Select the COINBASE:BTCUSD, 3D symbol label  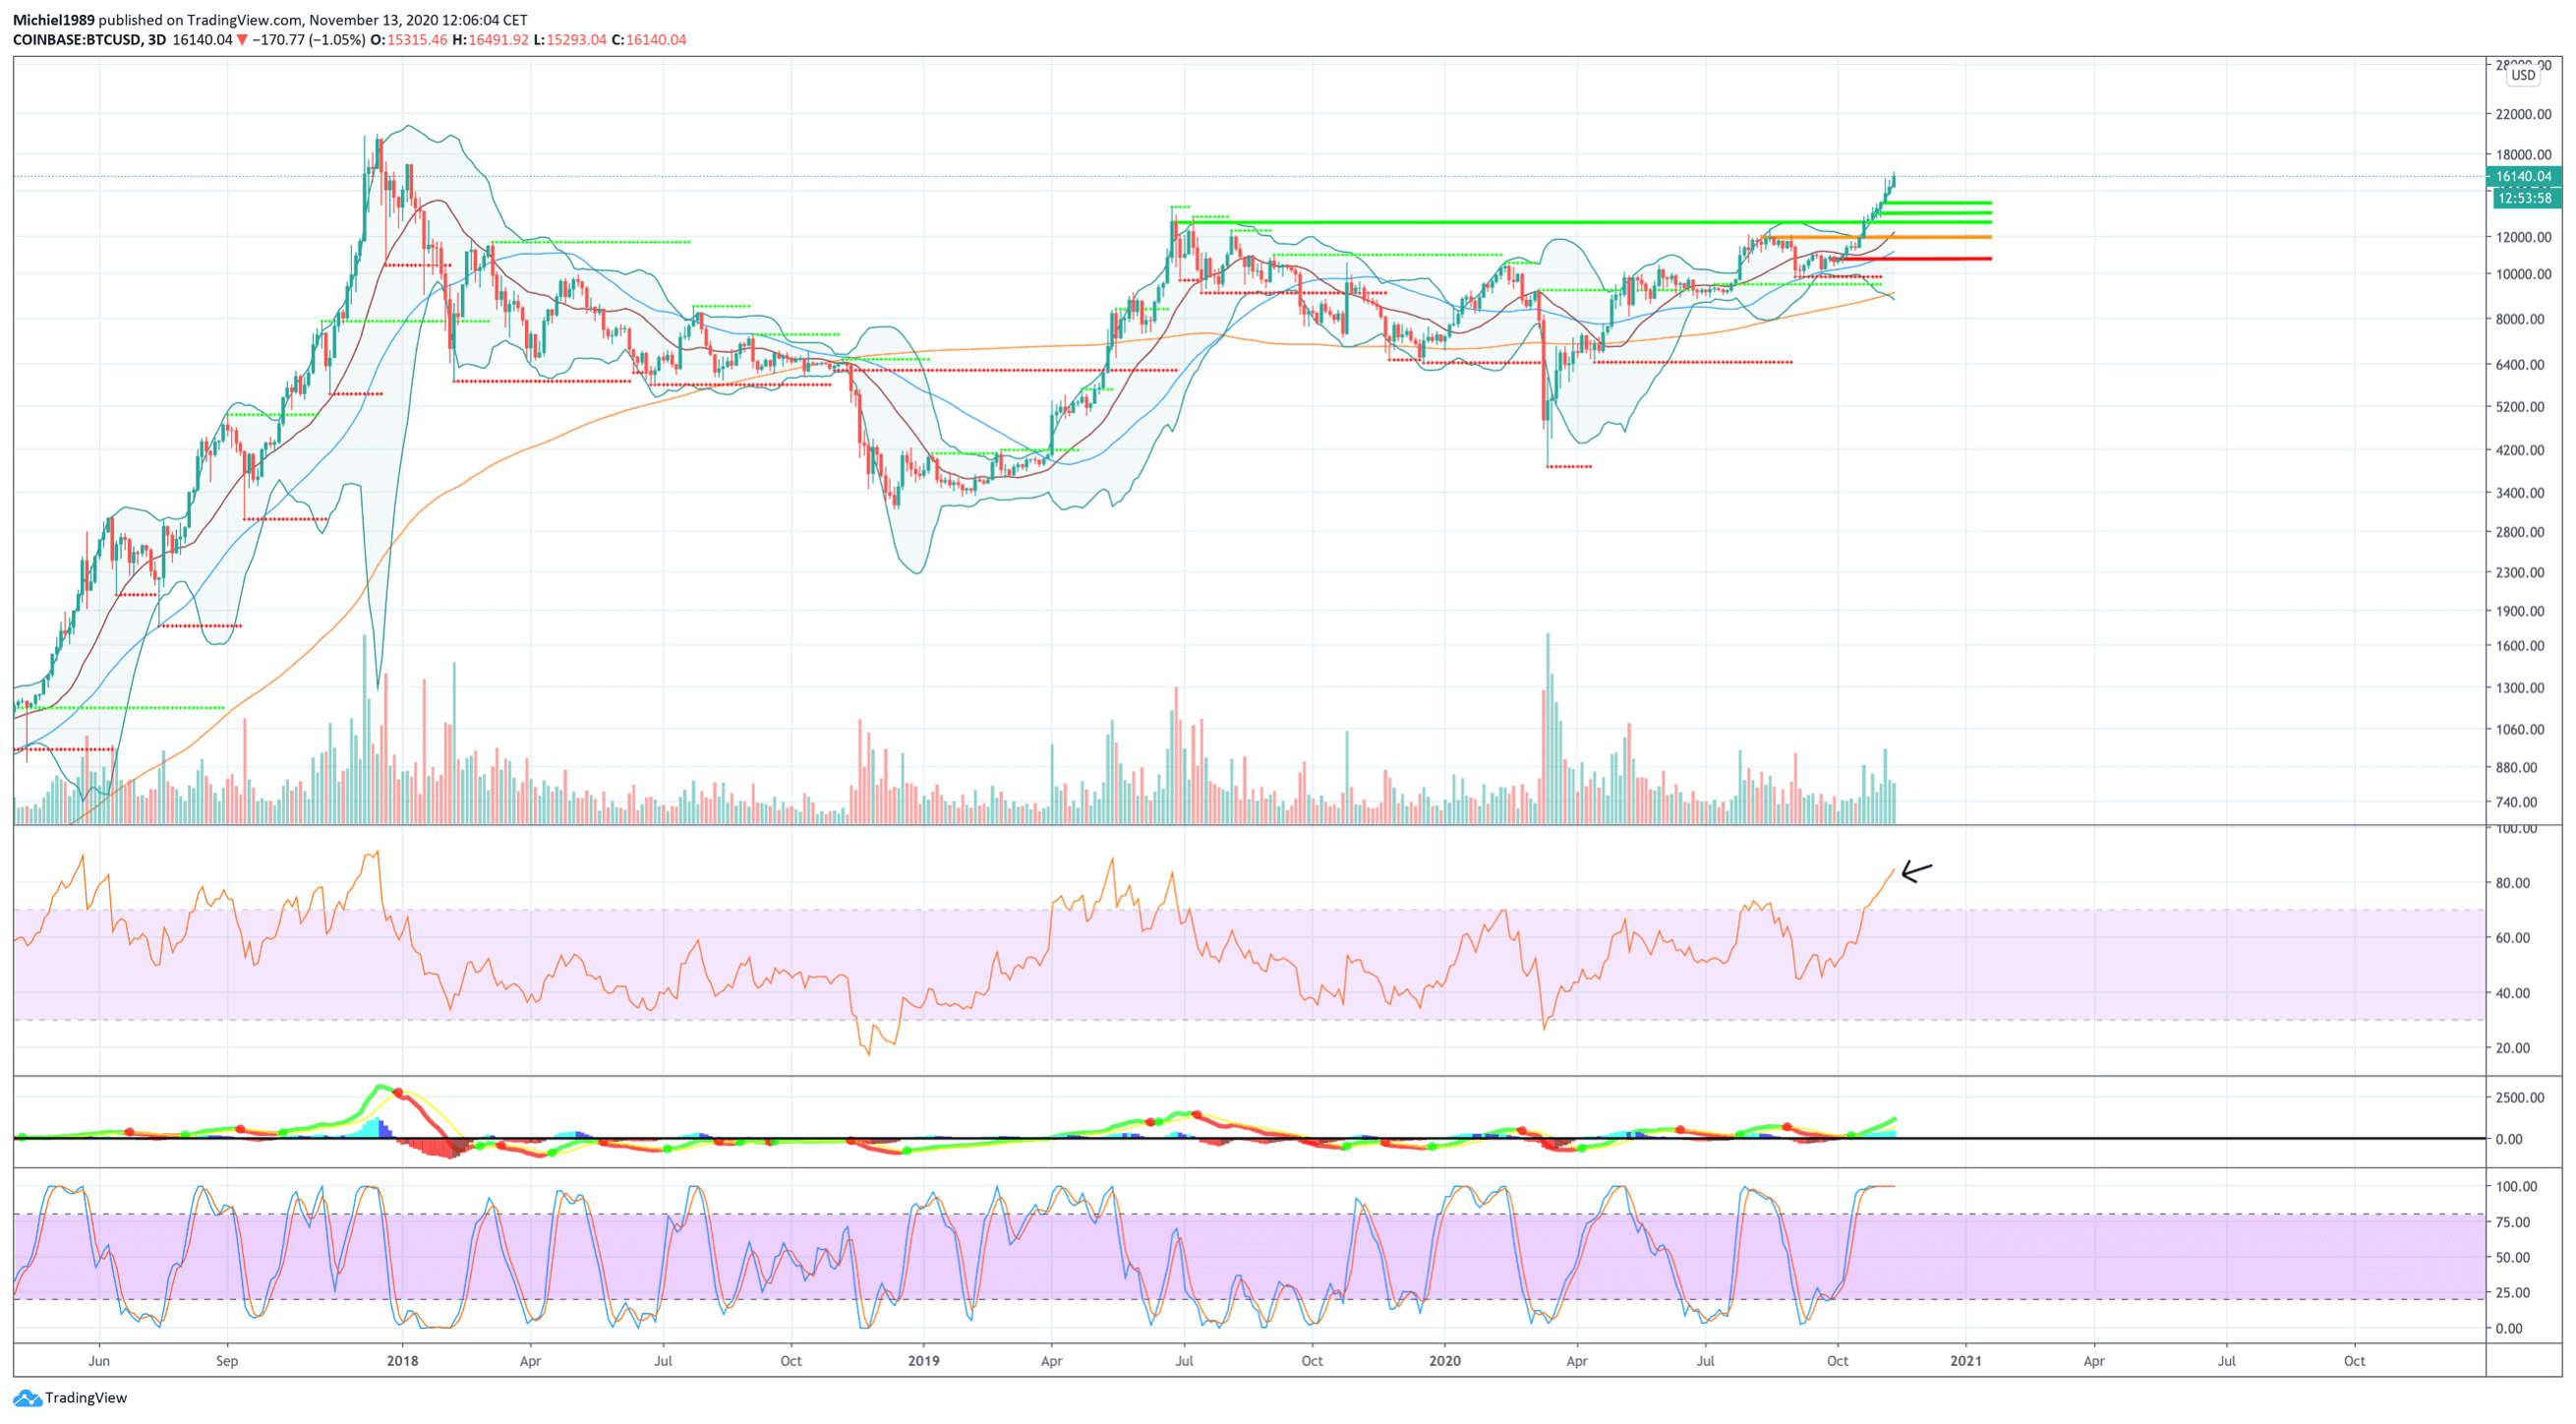point(90,40)
